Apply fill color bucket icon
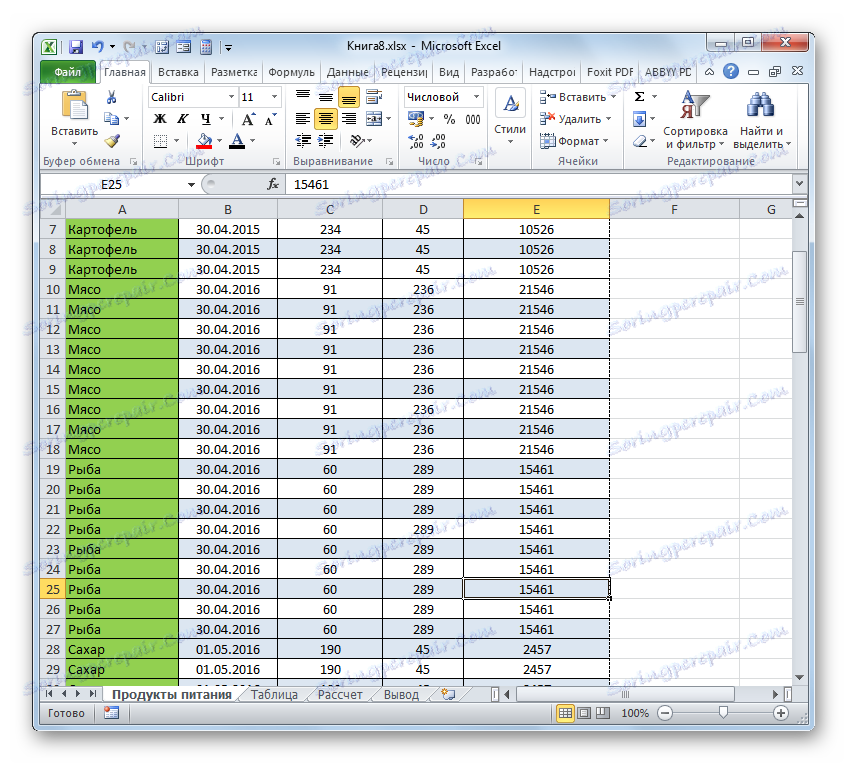This screenshot has height=764, width=848. tap(204, 141)
